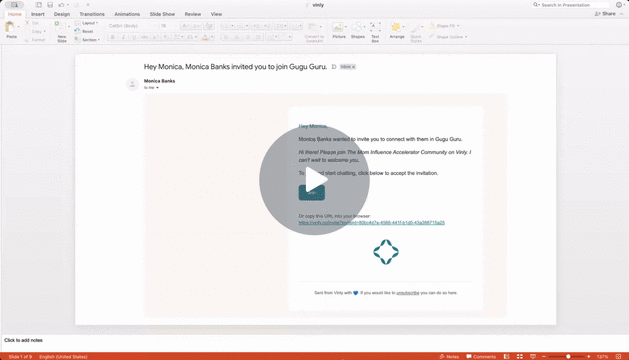
Task: Insert a Text Box
Action: 375,32
